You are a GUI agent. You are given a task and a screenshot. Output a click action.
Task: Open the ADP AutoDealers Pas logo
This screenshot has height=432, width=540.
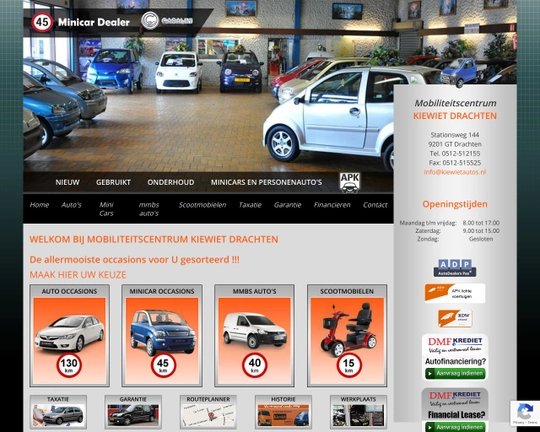tap(455, 268)
